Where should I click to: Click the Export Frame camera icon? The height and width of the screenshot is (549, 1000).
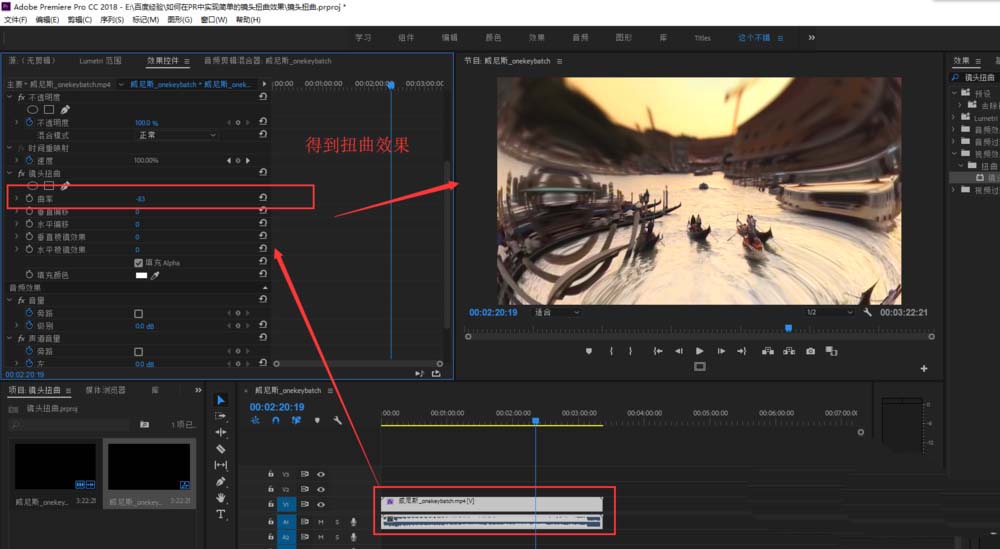tap(810, 351)
